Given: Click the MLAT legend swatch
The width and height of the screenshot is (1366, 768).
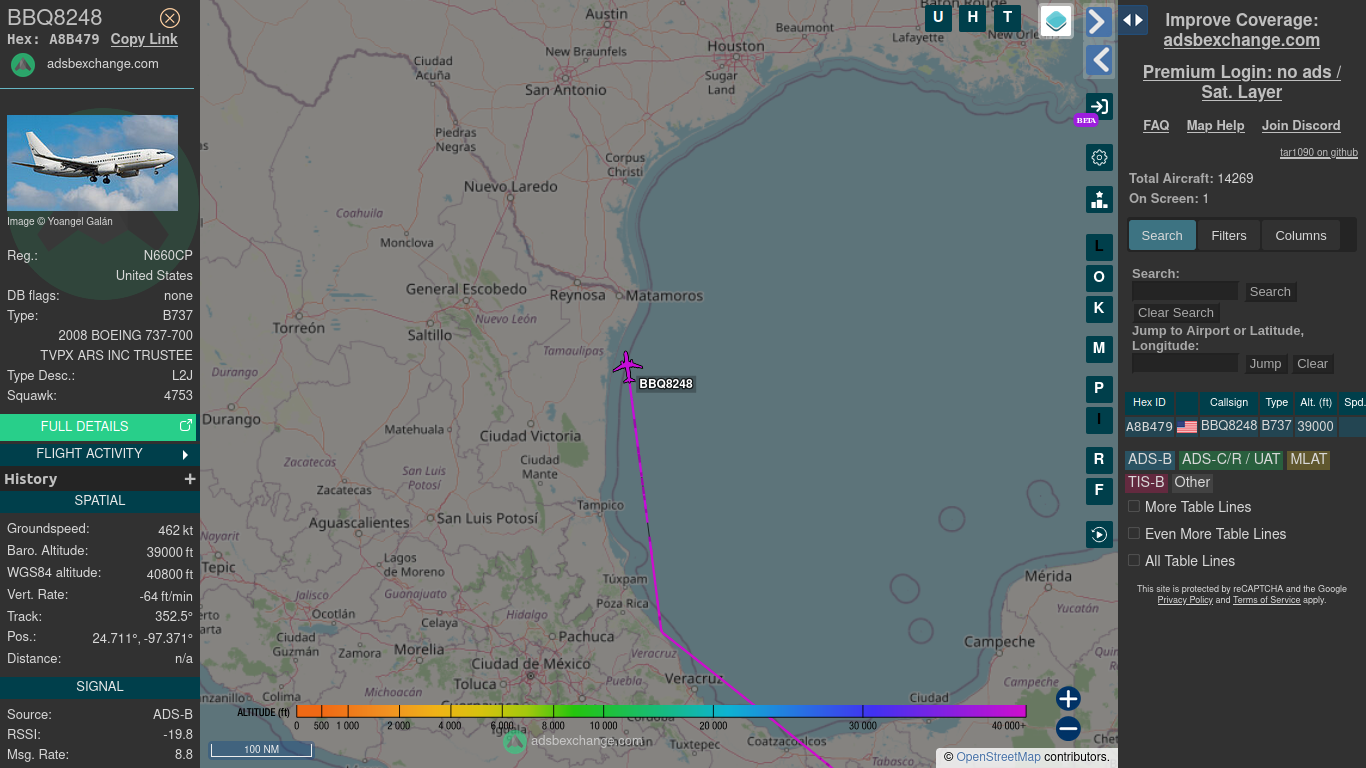Looking at the screenshot, I should [1308, 460].
